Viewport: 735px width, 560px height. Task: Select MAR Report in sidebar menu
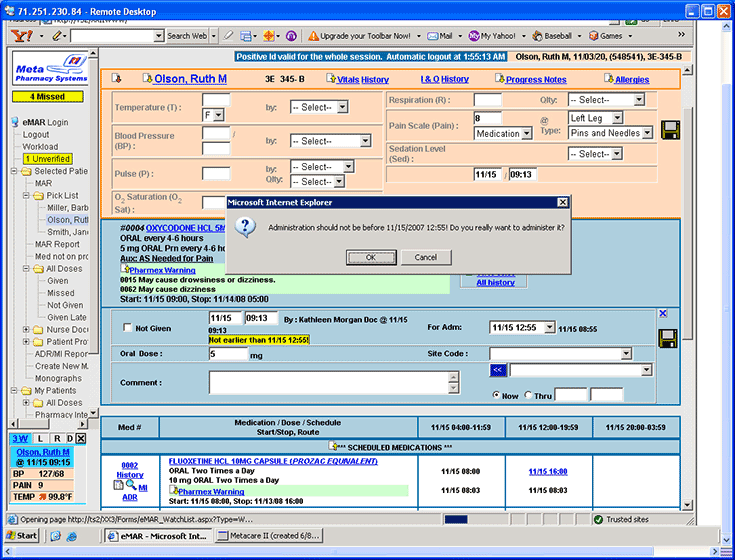point(57,244)
